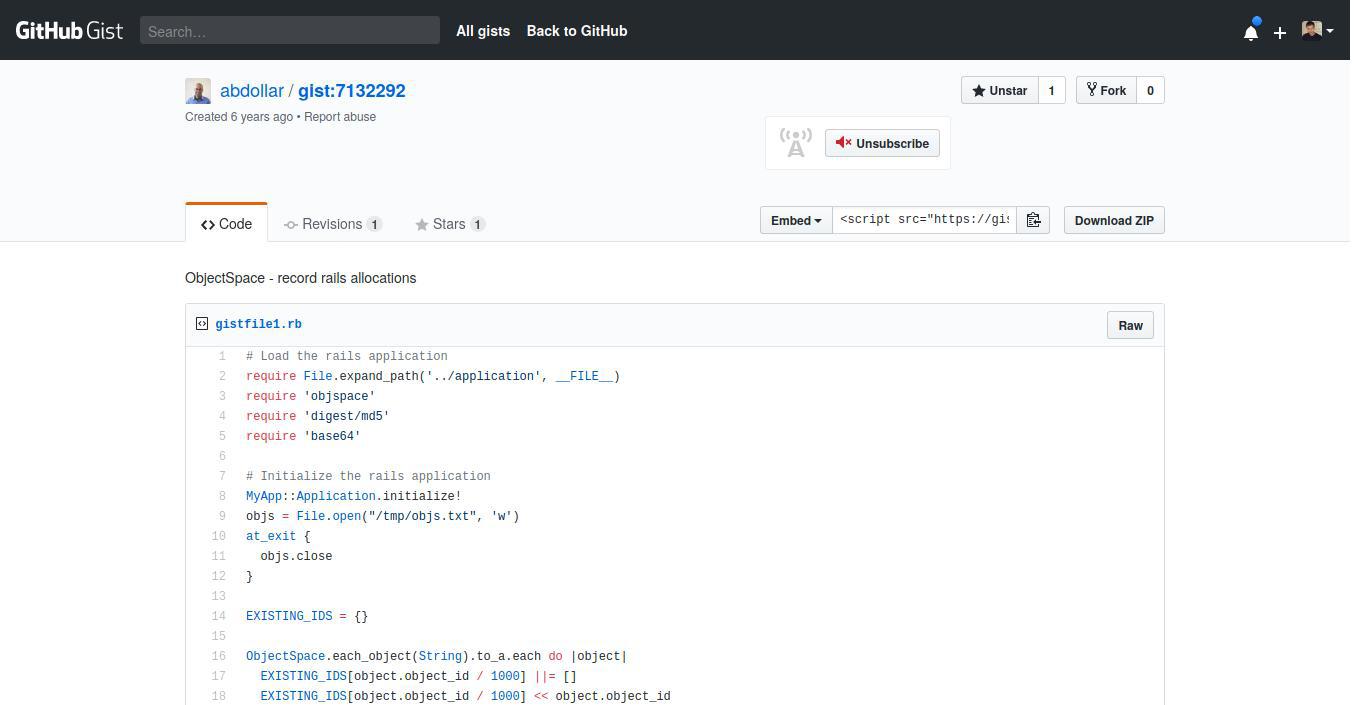The width and height of the screenshot is (1366, 705).
Task: View the star count of 1
Action: coord(1051,90)
